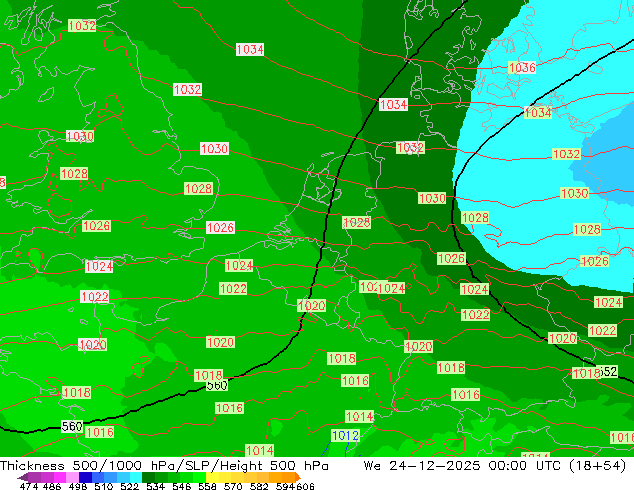This screenshot has height=490, width=634.
Task: Pick the cyan legend swatch
Action: tap(136, 477)
